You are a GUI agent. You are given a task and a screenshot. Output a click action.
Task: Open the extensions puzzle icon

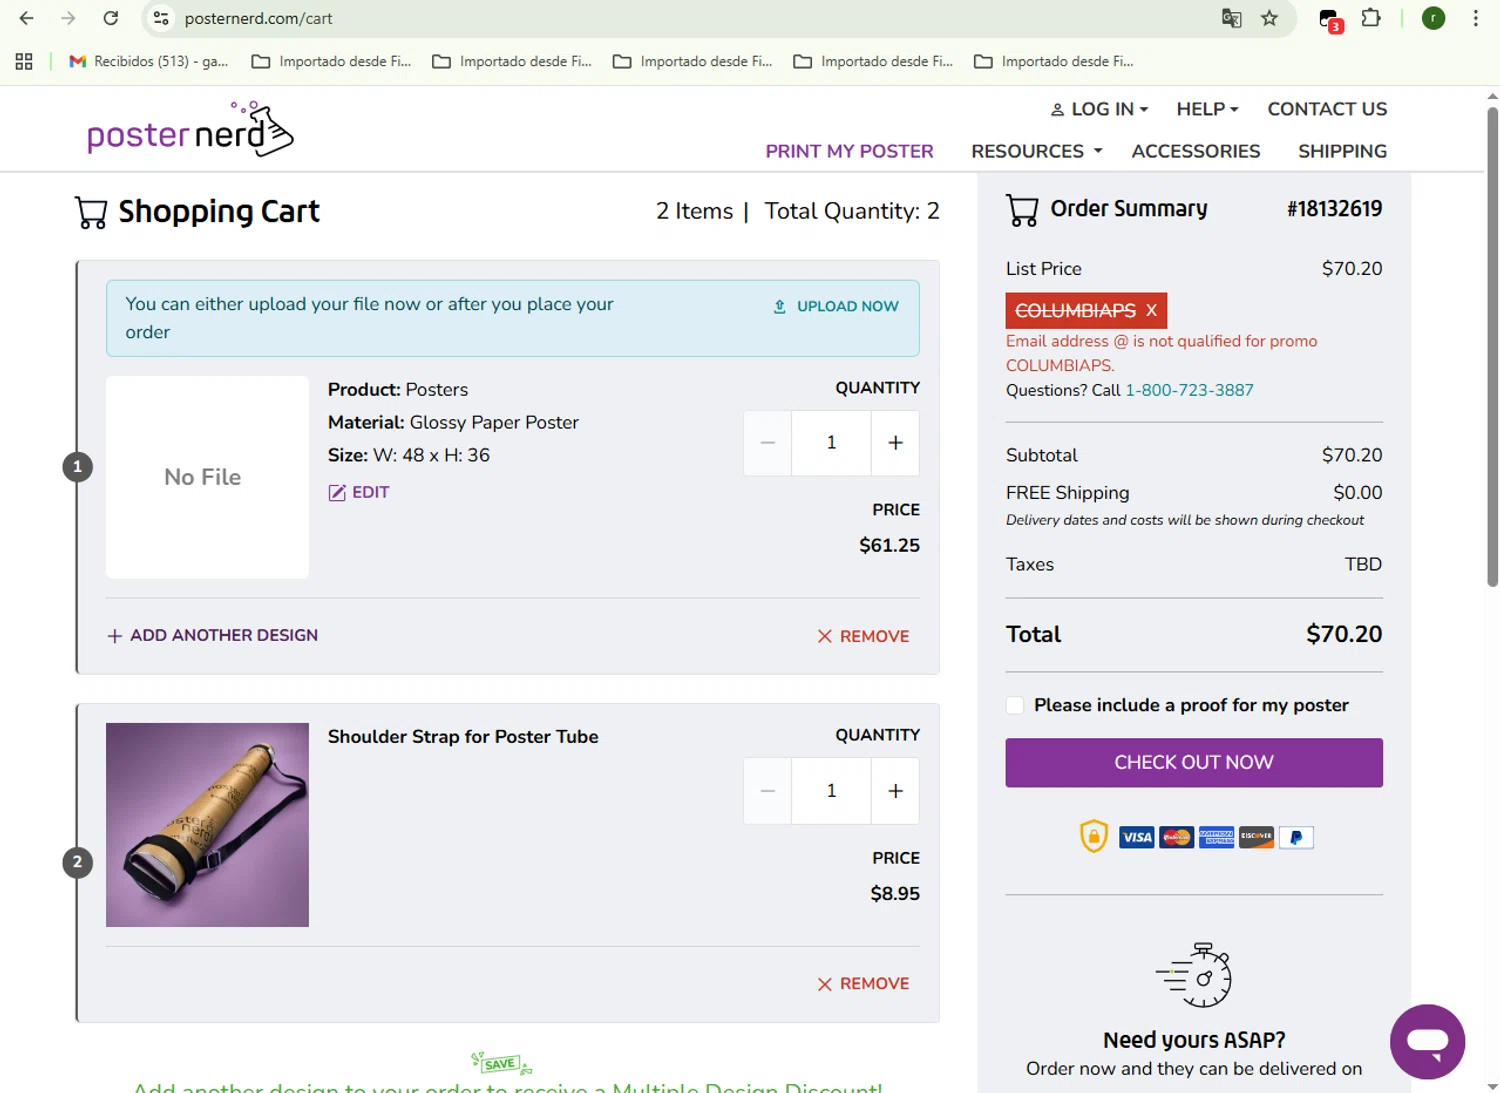click(1371, 18)
